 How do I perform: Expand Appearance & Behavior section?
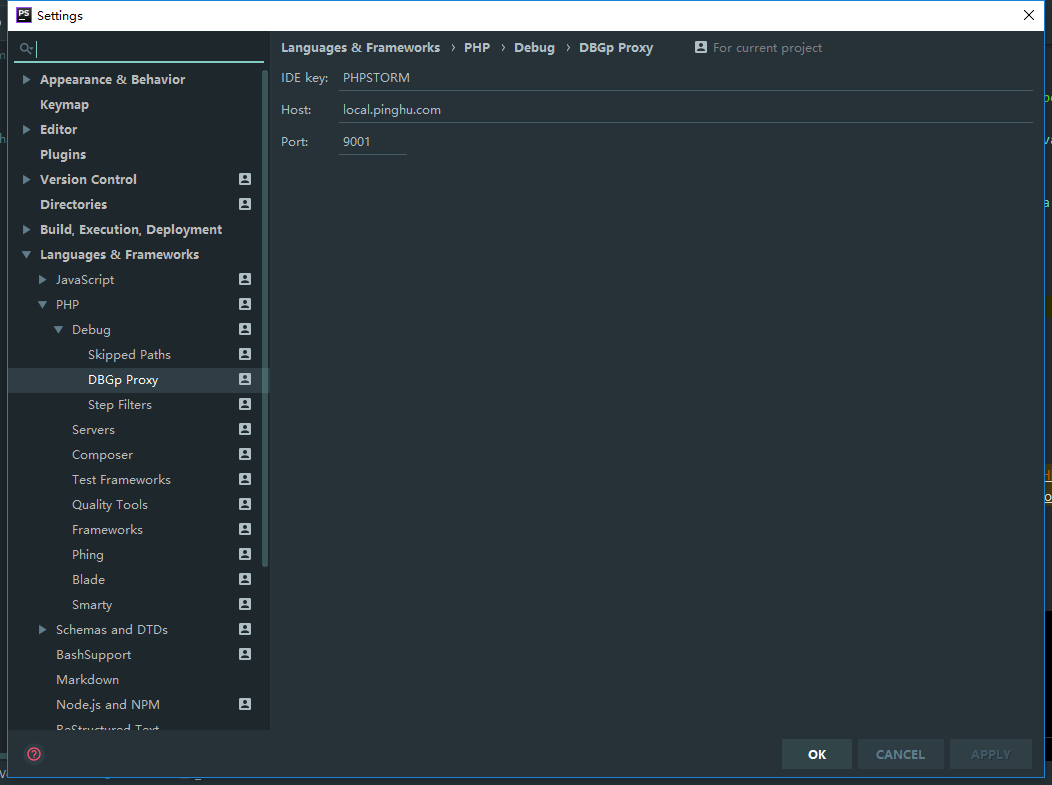[x=26, y=79]
